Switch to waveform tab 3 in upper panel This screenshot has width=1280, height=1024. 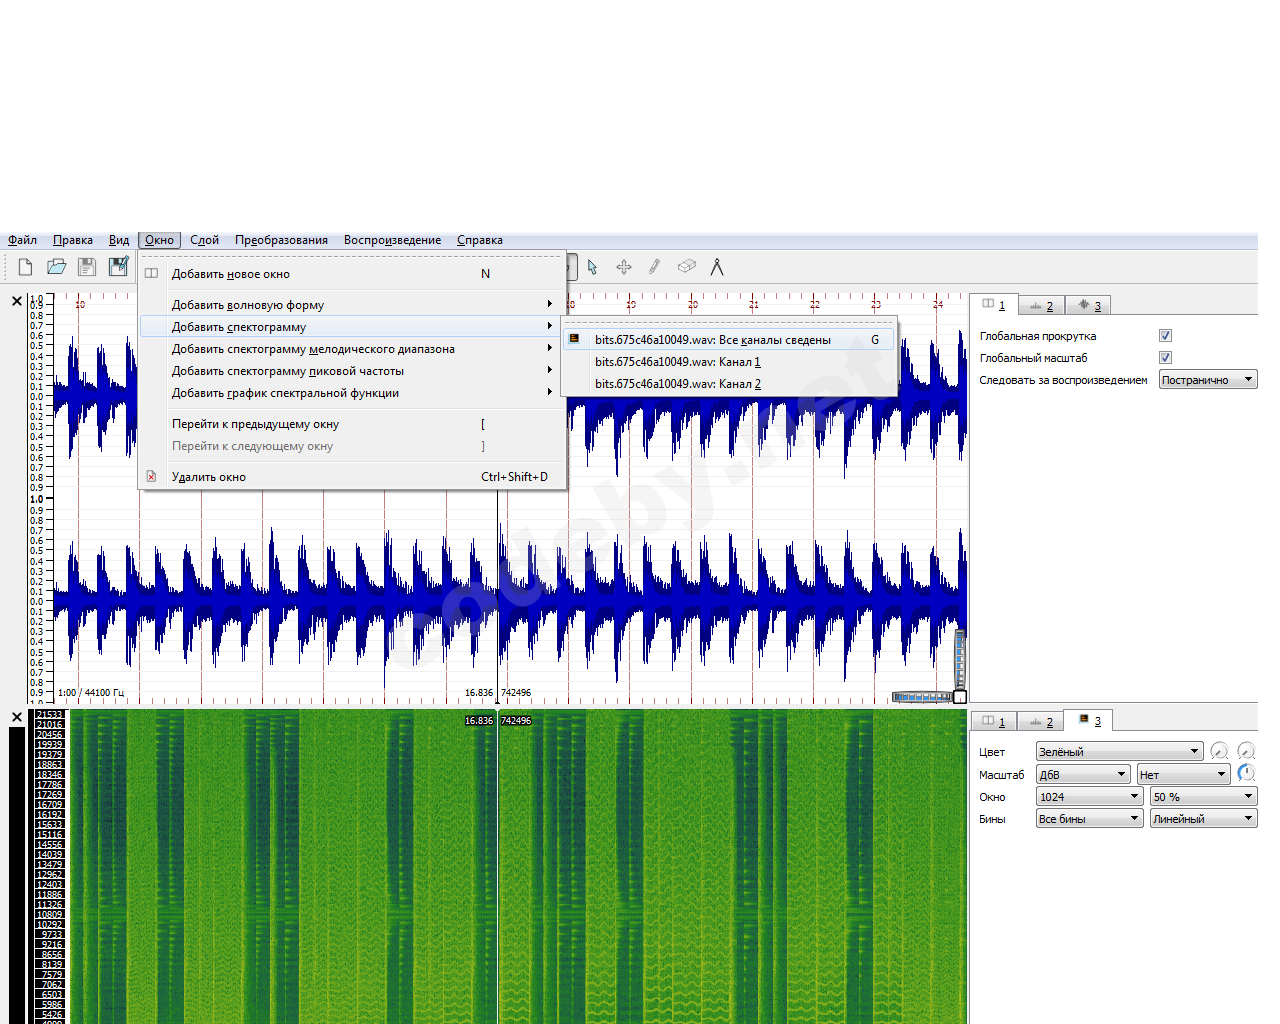click(1089, 306)
